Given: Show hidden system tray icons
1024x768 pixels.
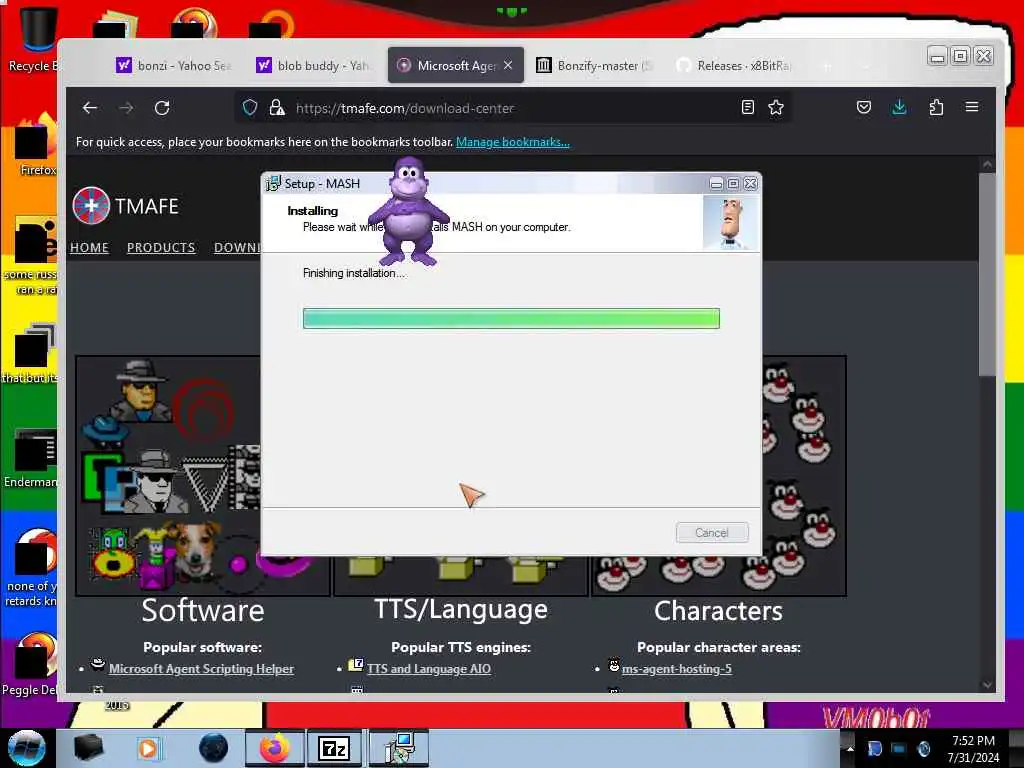Looking at the screenshot, I should point(850,749).
